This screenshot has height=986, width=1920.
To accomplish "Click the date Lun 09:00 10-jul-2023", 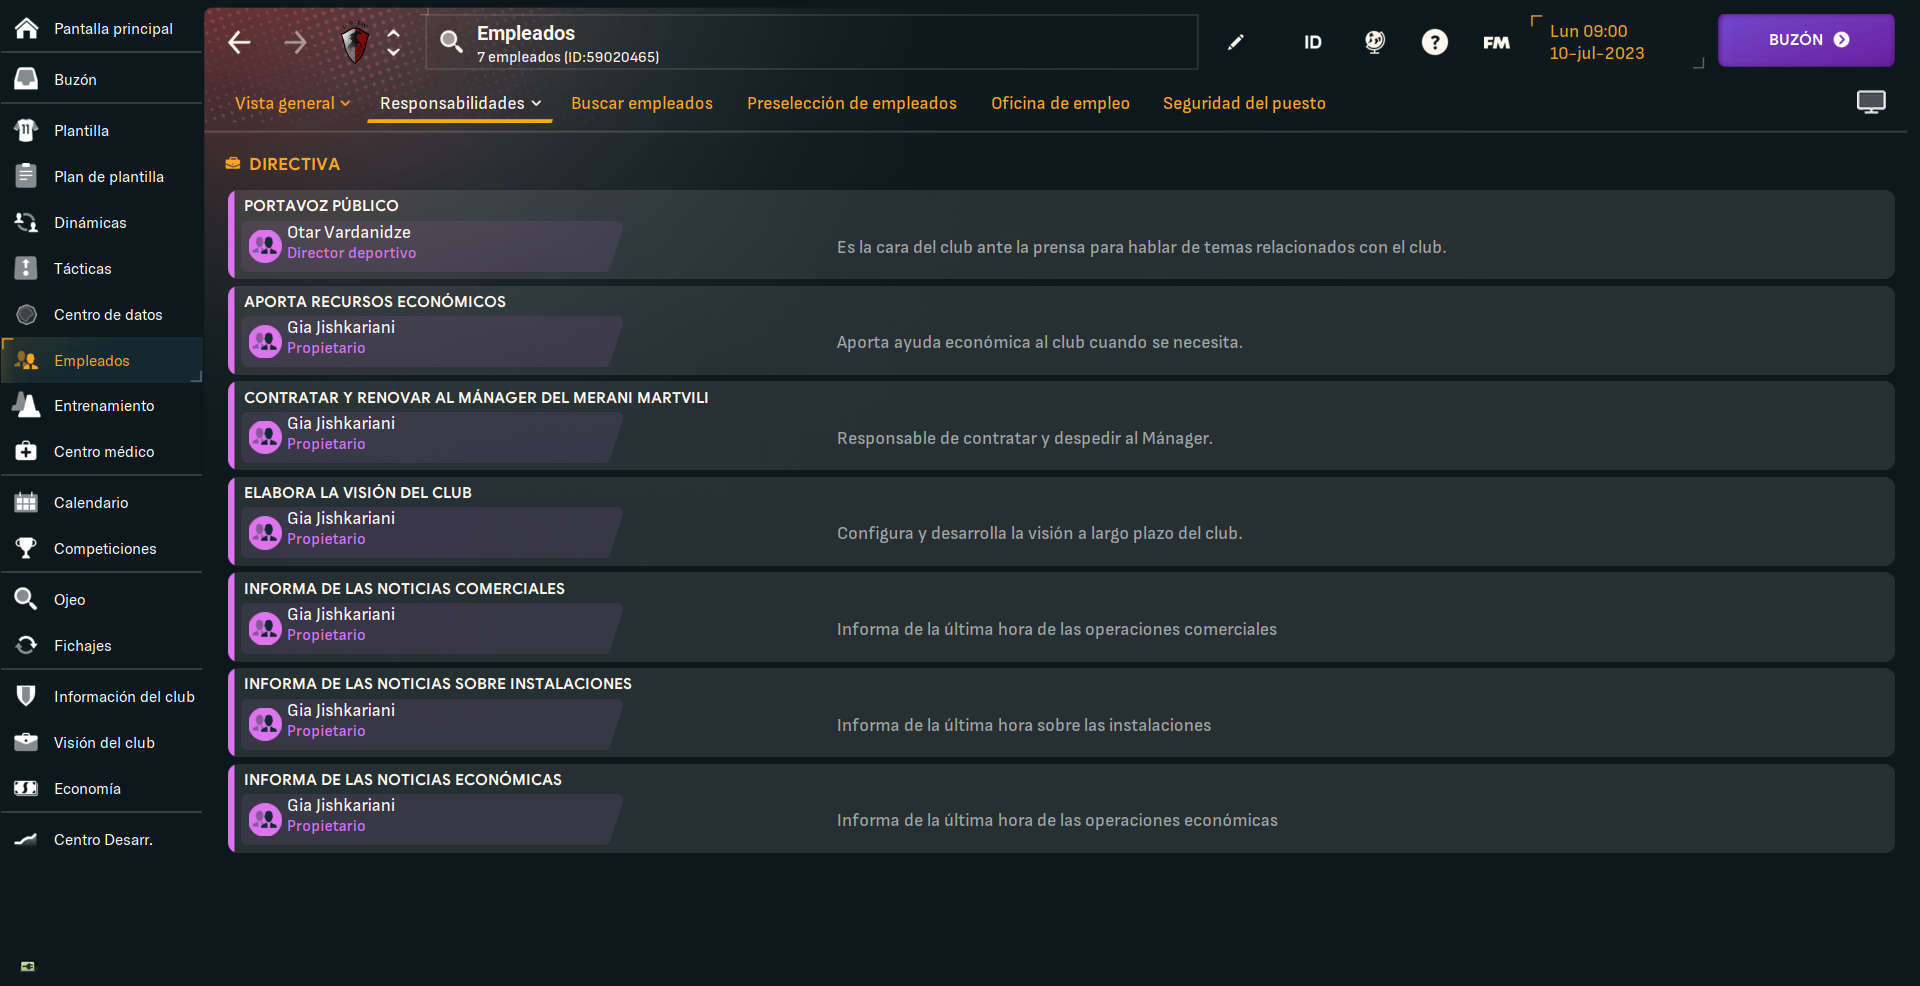I will tap(1597, 42).
